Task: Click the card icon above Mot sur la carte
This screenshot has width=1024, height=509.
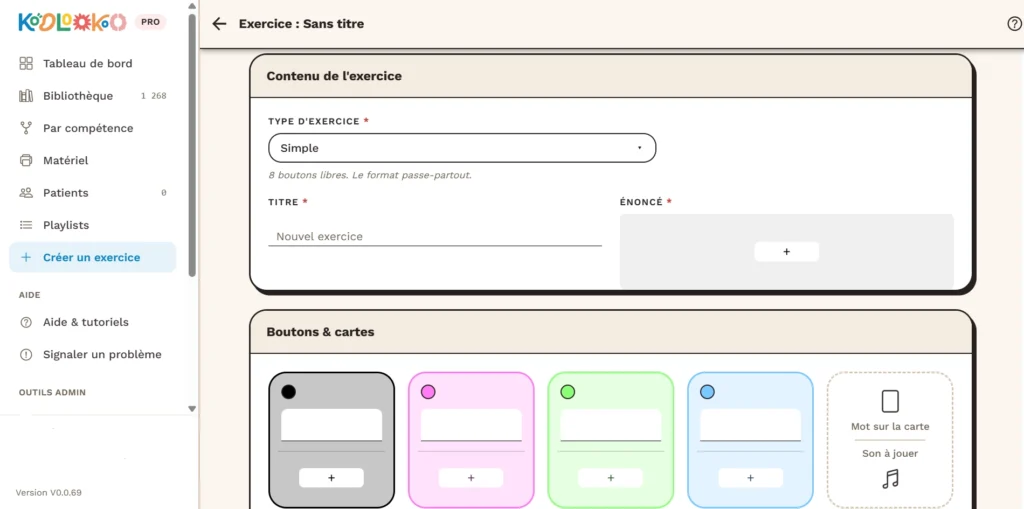Action: 890,401
